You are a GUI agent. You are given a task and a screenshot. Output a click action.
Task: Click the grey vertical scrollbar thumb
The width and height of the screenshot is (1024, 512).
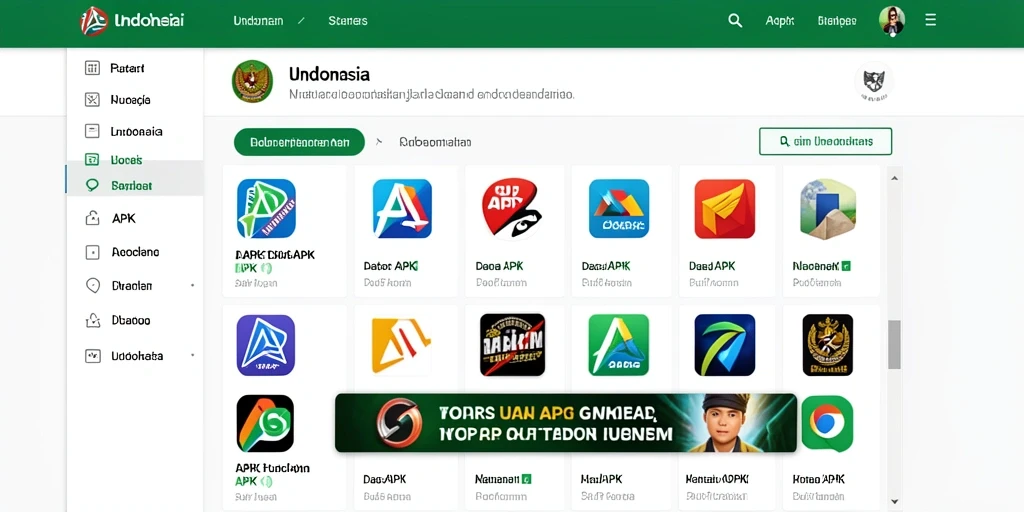coord(895,345)
